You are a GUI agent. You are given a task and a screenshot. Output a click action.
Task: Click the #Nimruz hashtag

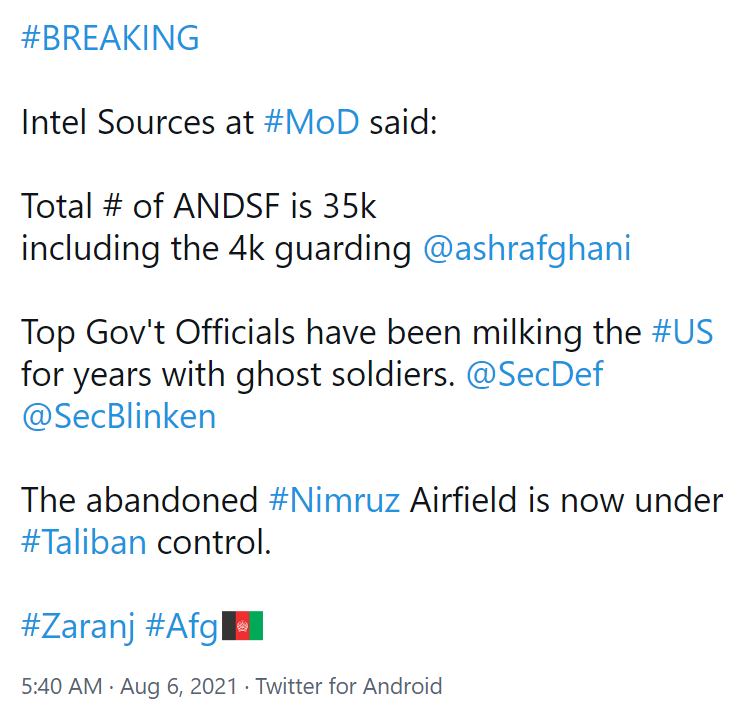point(334,500)
